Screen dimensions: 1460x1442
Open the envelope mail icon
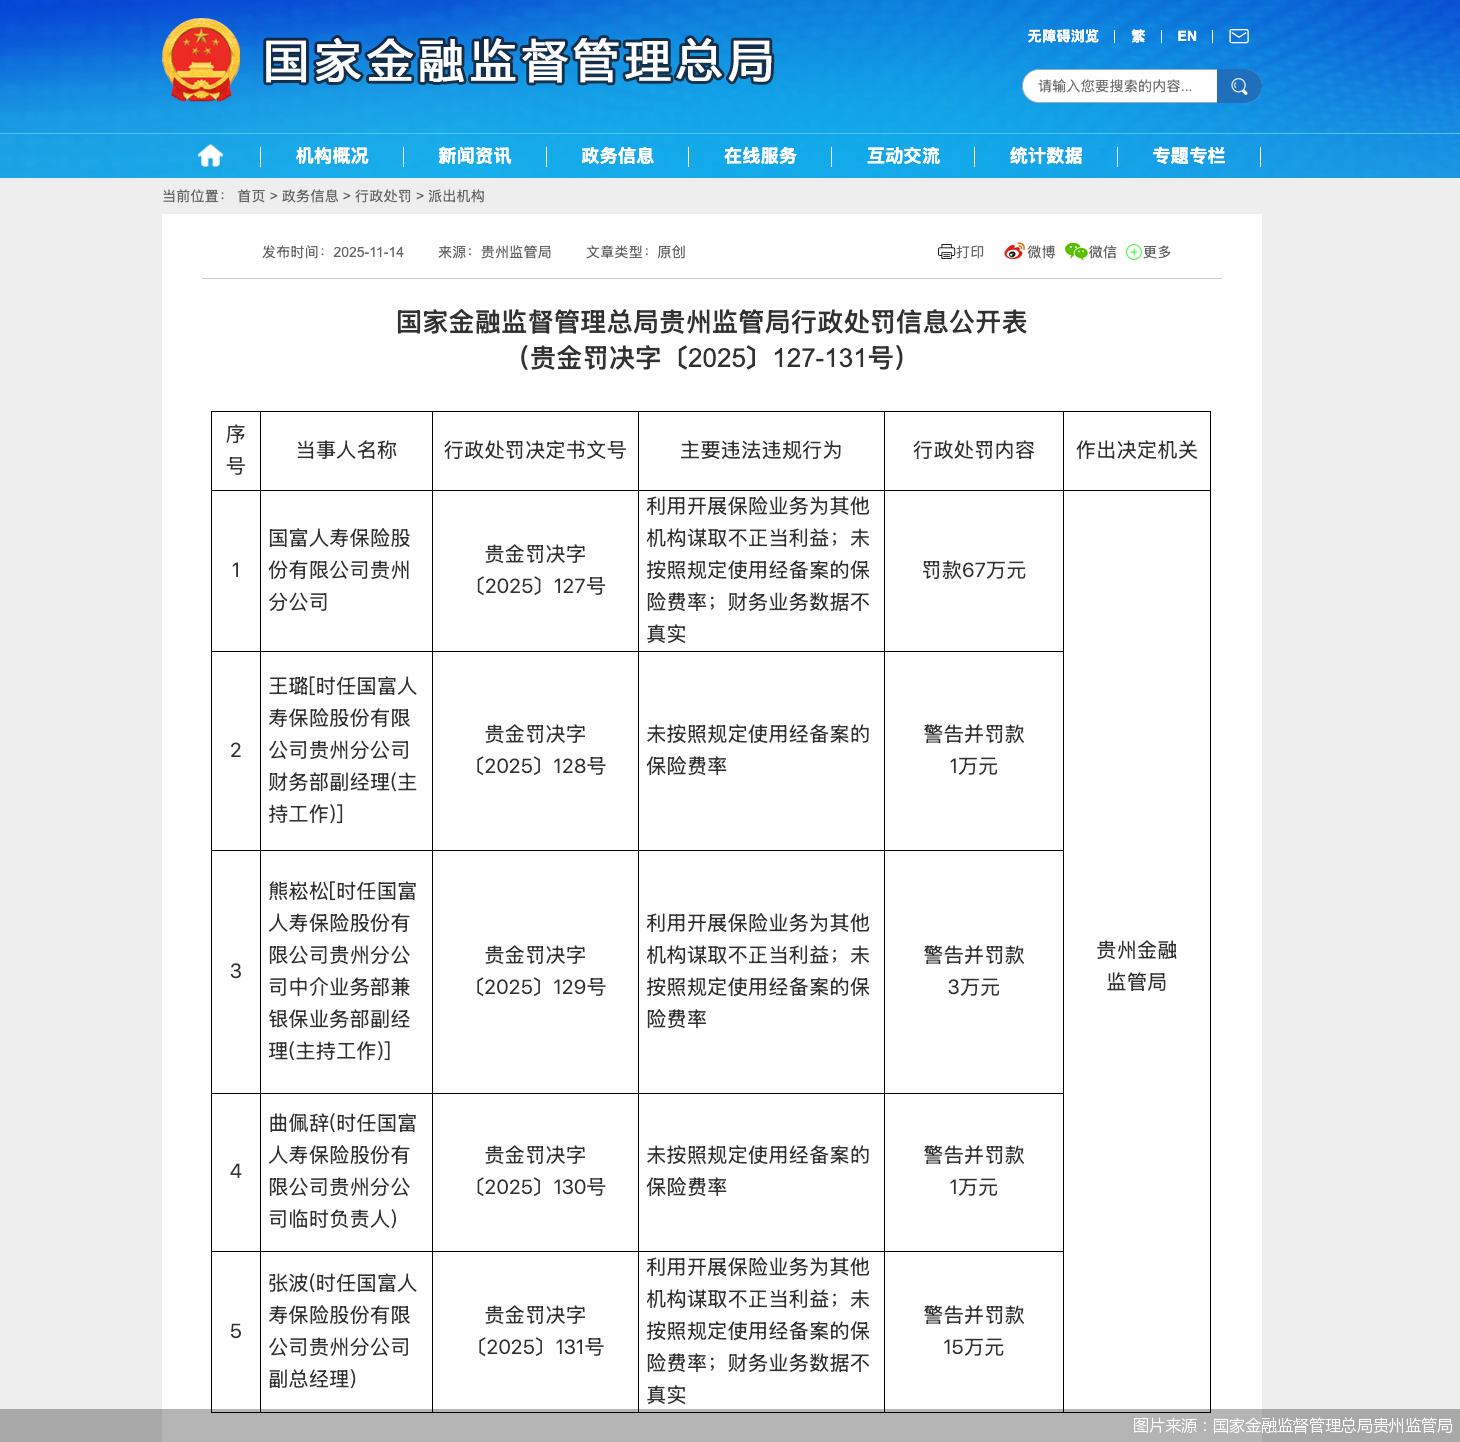pyautogui.click(x=1238, y=36)
